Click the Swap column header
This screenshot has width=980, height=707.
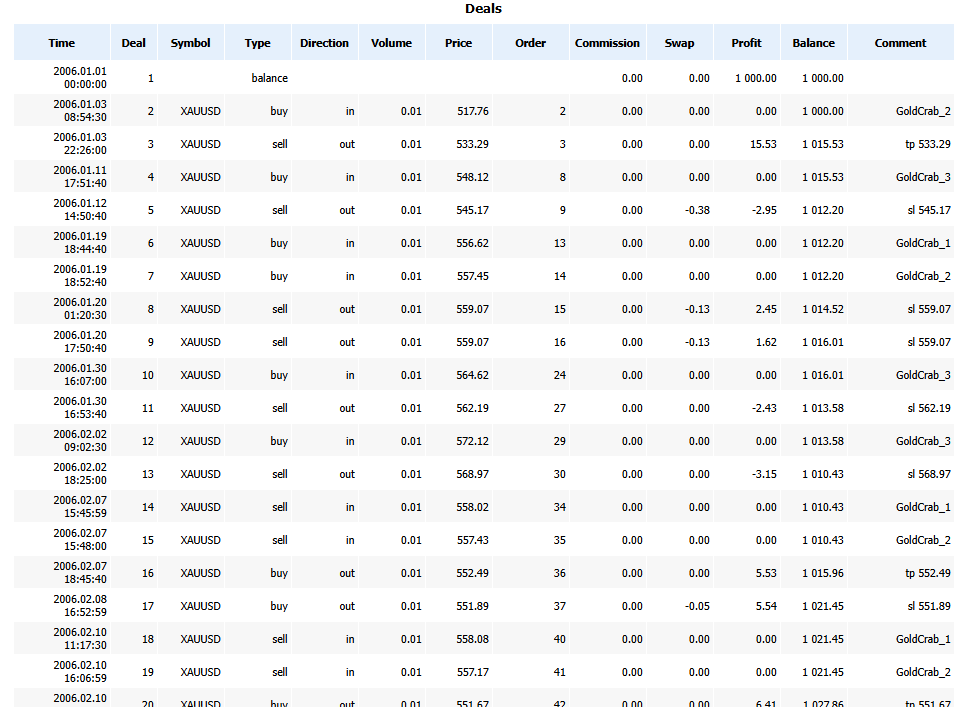(x=679, y=42)
